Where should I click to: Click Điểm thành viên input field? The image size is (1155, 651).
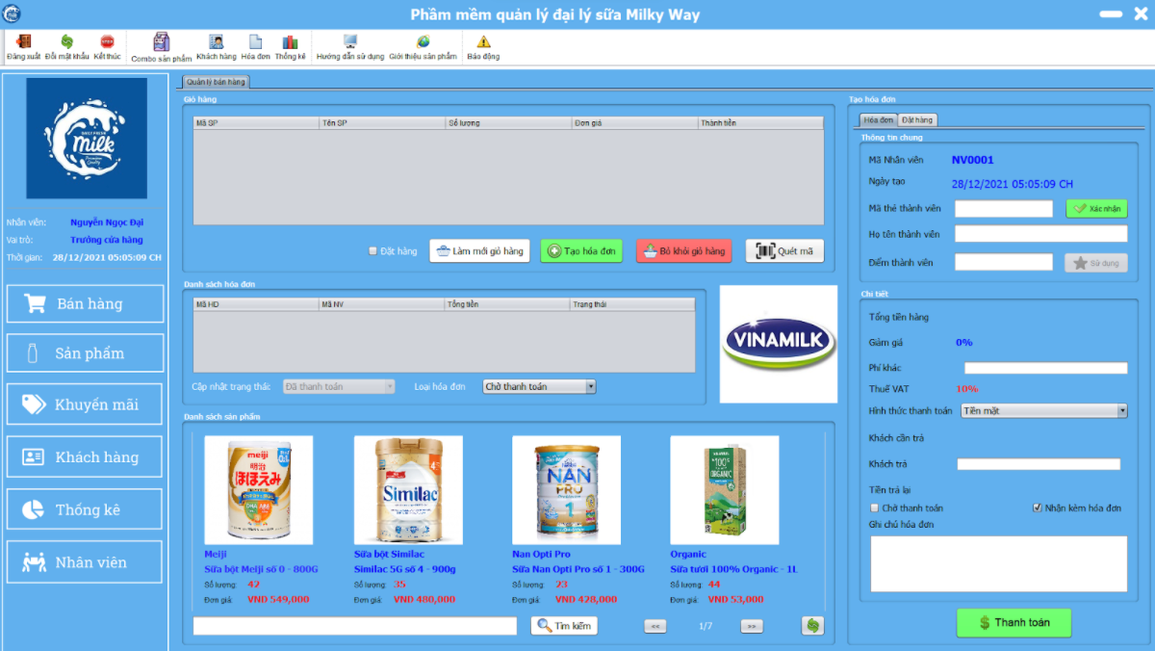1004,262
